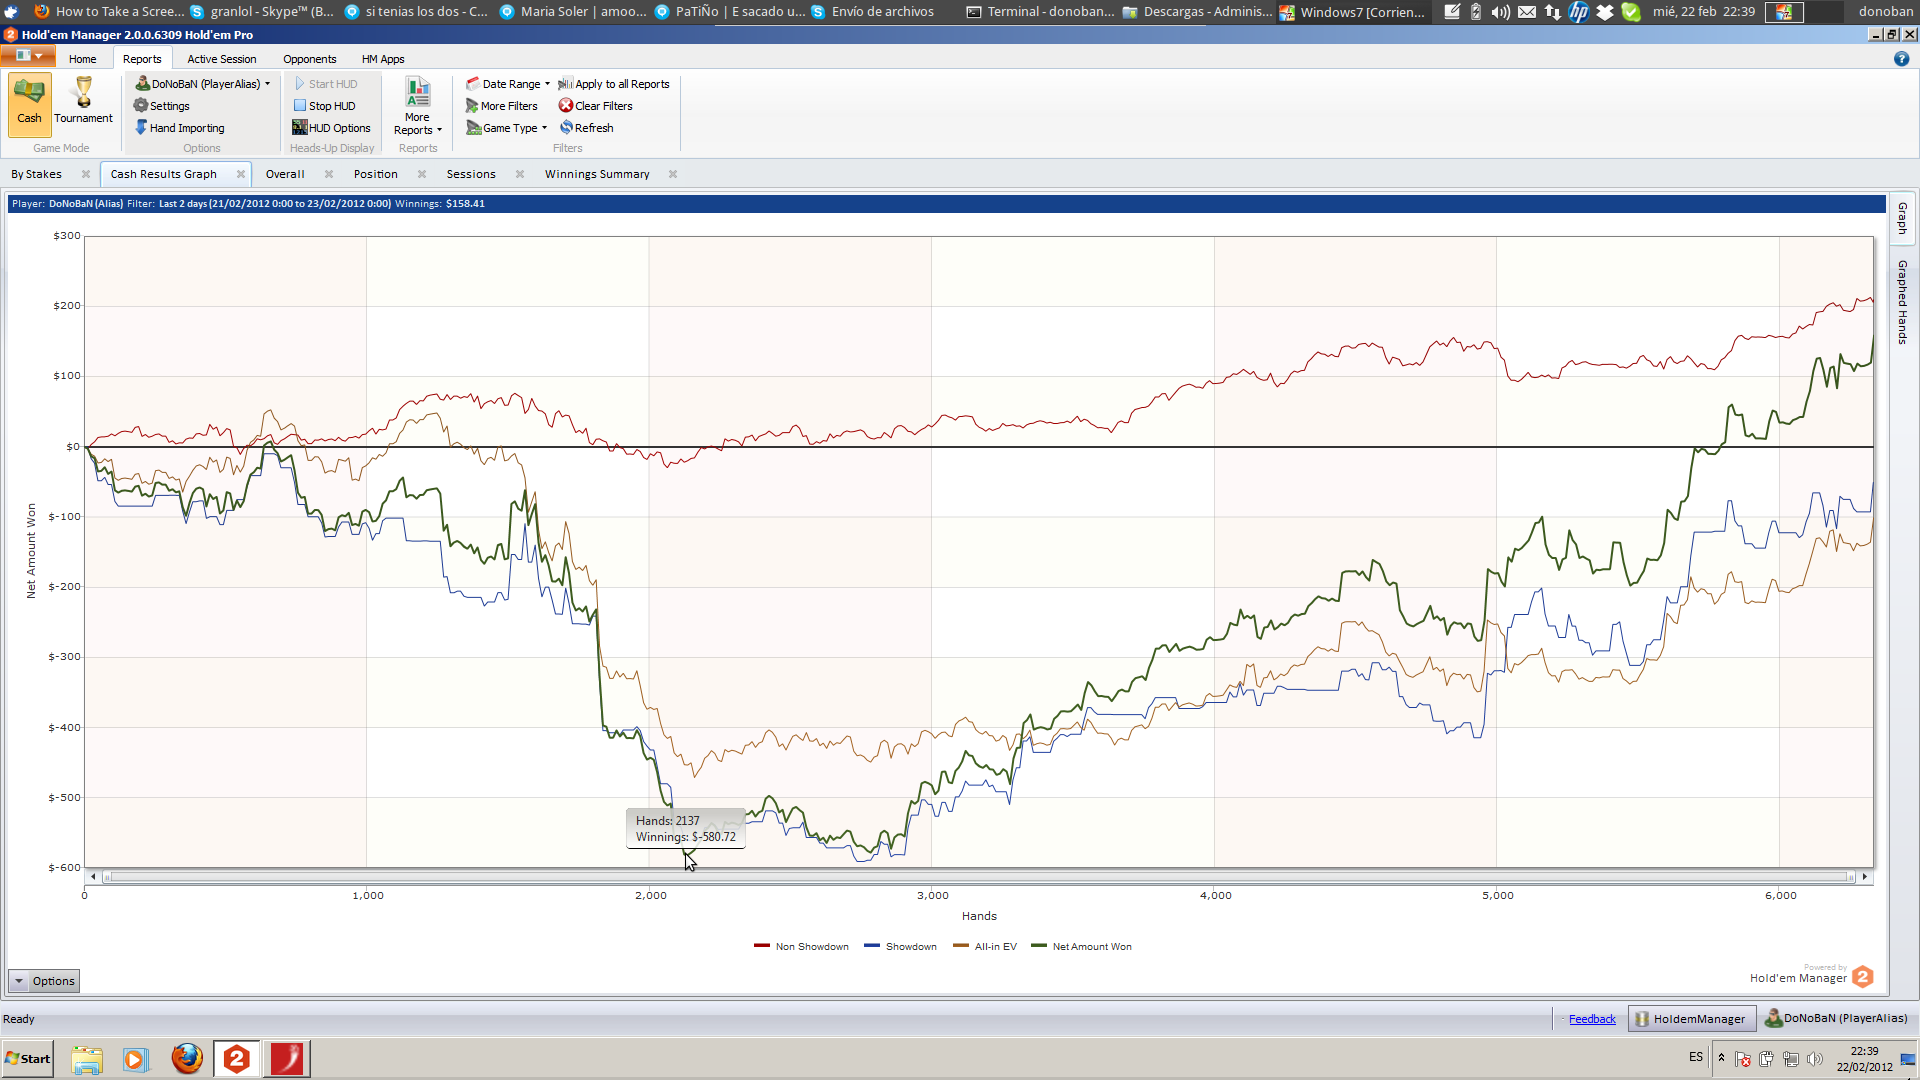Click volume icon in Windows tray
This screenshot has height=1080, width=1920.
tap(1815, 1059)
